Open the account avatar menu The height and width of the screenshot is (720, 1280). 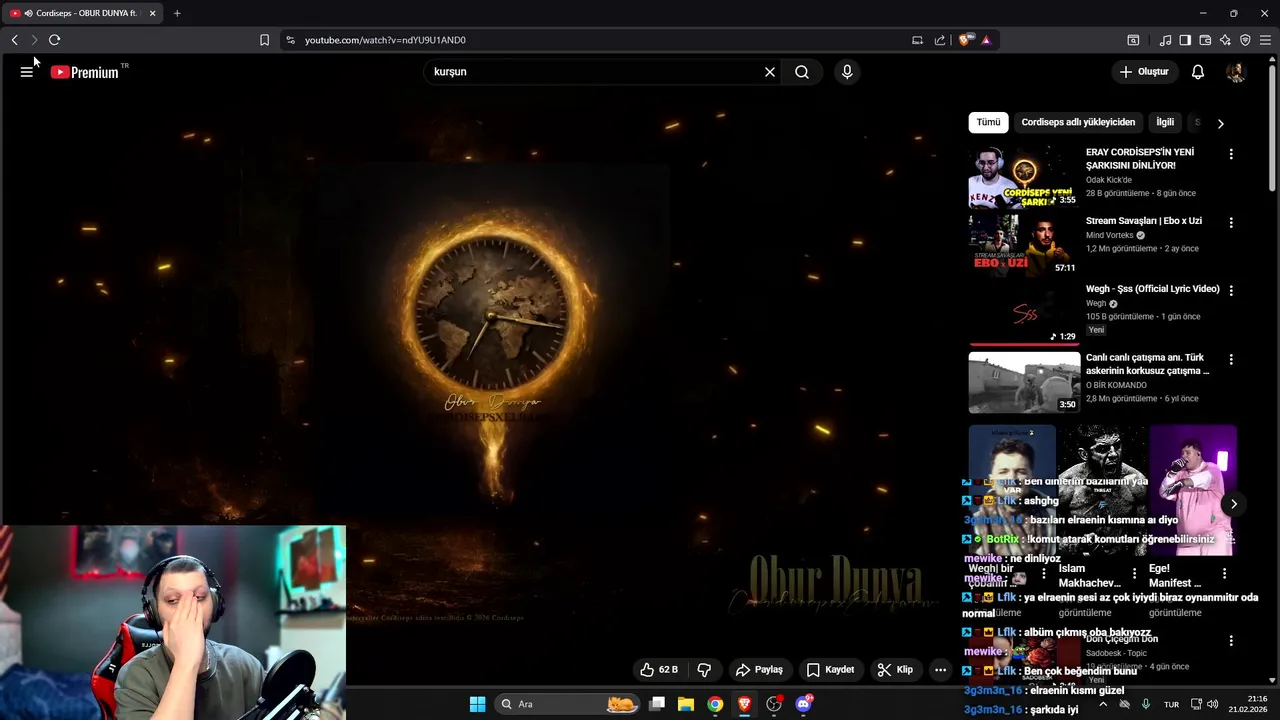1236,72
